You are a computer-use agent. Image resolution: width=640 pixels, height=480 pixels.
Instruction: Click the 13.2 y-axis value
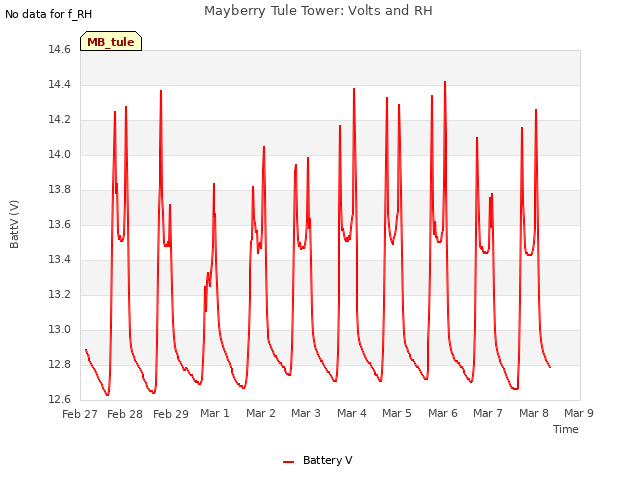click(60, 294)
